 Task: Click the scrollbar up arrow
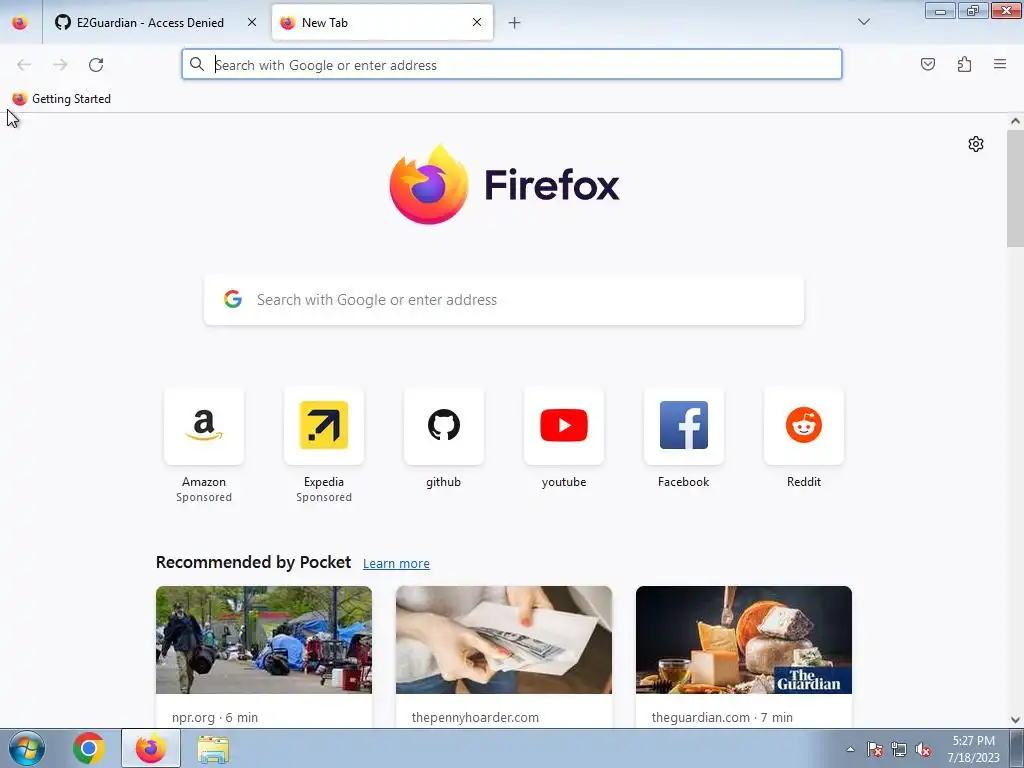click(x=1015, y=121)
